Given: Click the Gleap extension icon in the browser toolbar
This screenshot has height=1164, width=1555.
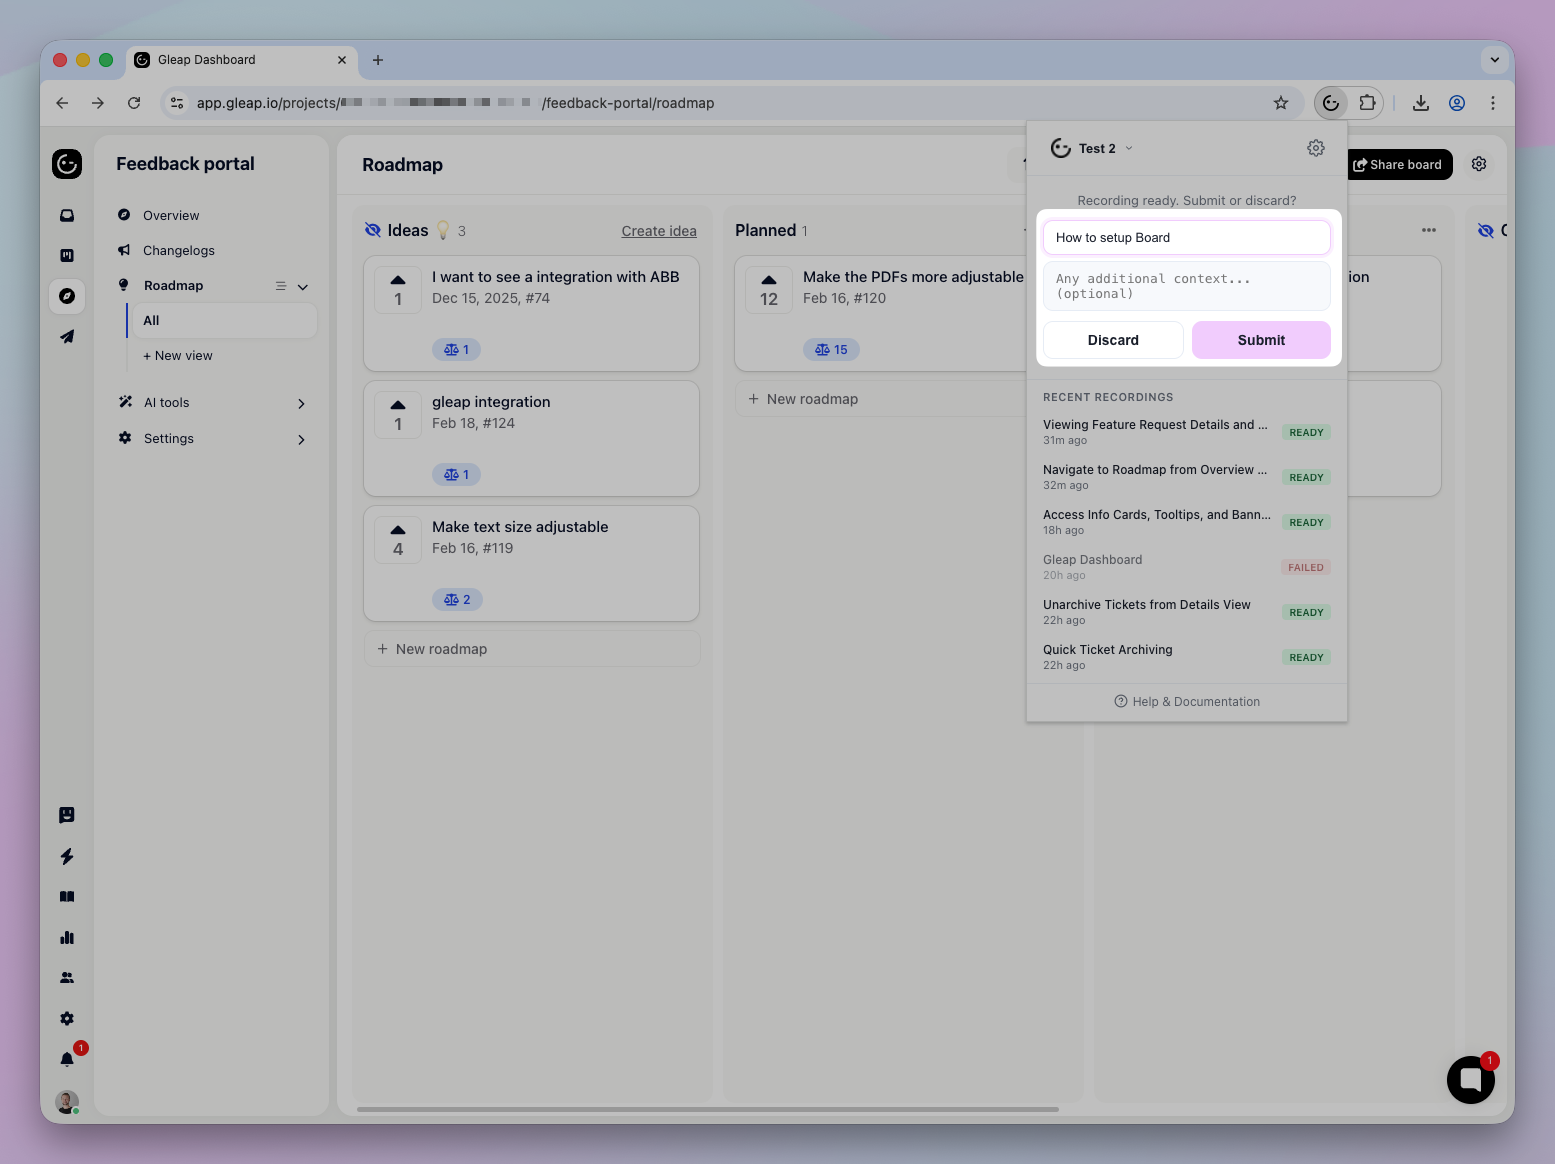Looking at the screenshot, I should (x=1331, y=103).
